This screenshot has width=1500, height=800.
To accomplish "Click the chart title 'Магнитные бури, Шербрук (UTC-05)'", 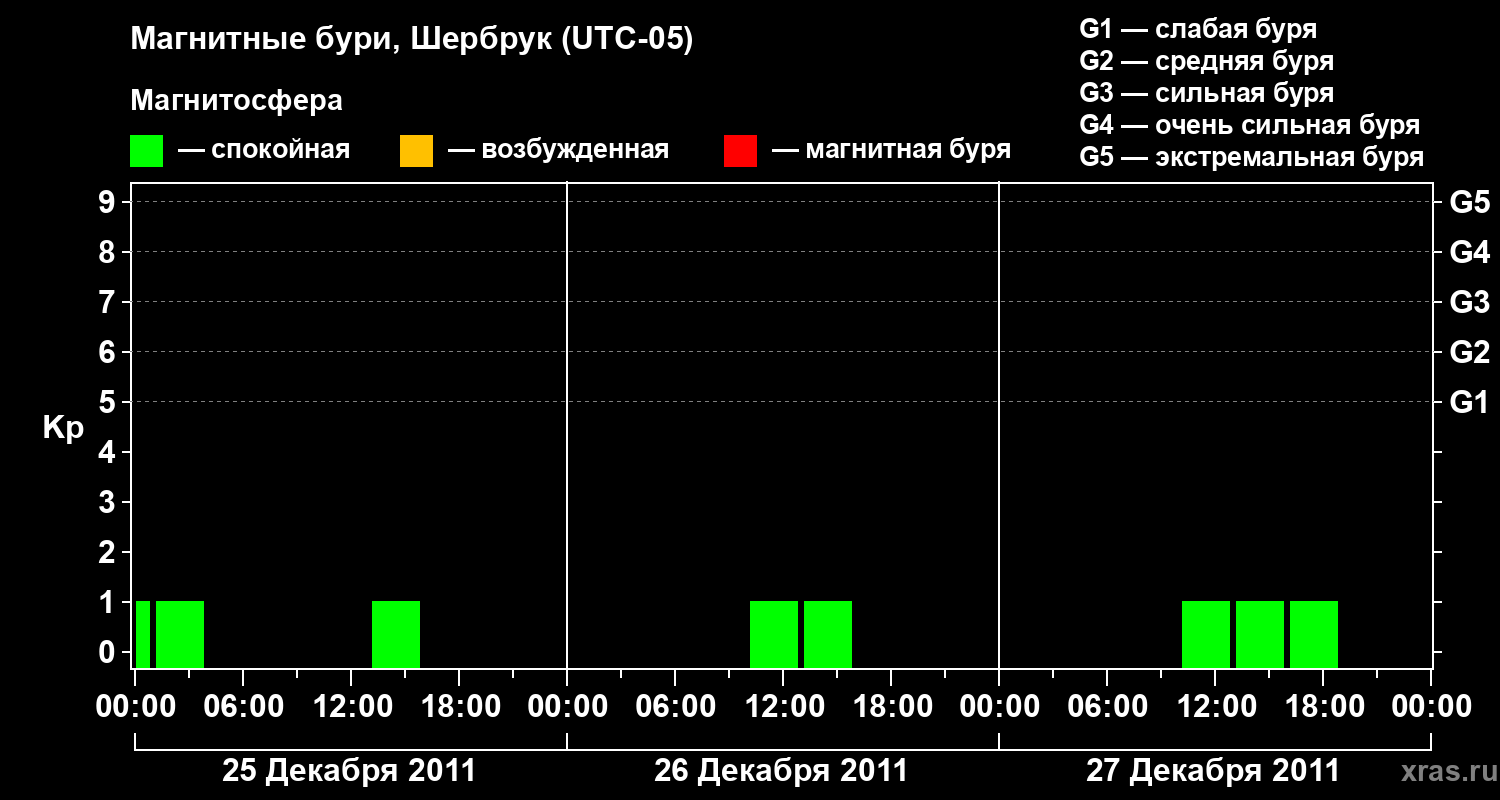I will (x=411, y=40).
